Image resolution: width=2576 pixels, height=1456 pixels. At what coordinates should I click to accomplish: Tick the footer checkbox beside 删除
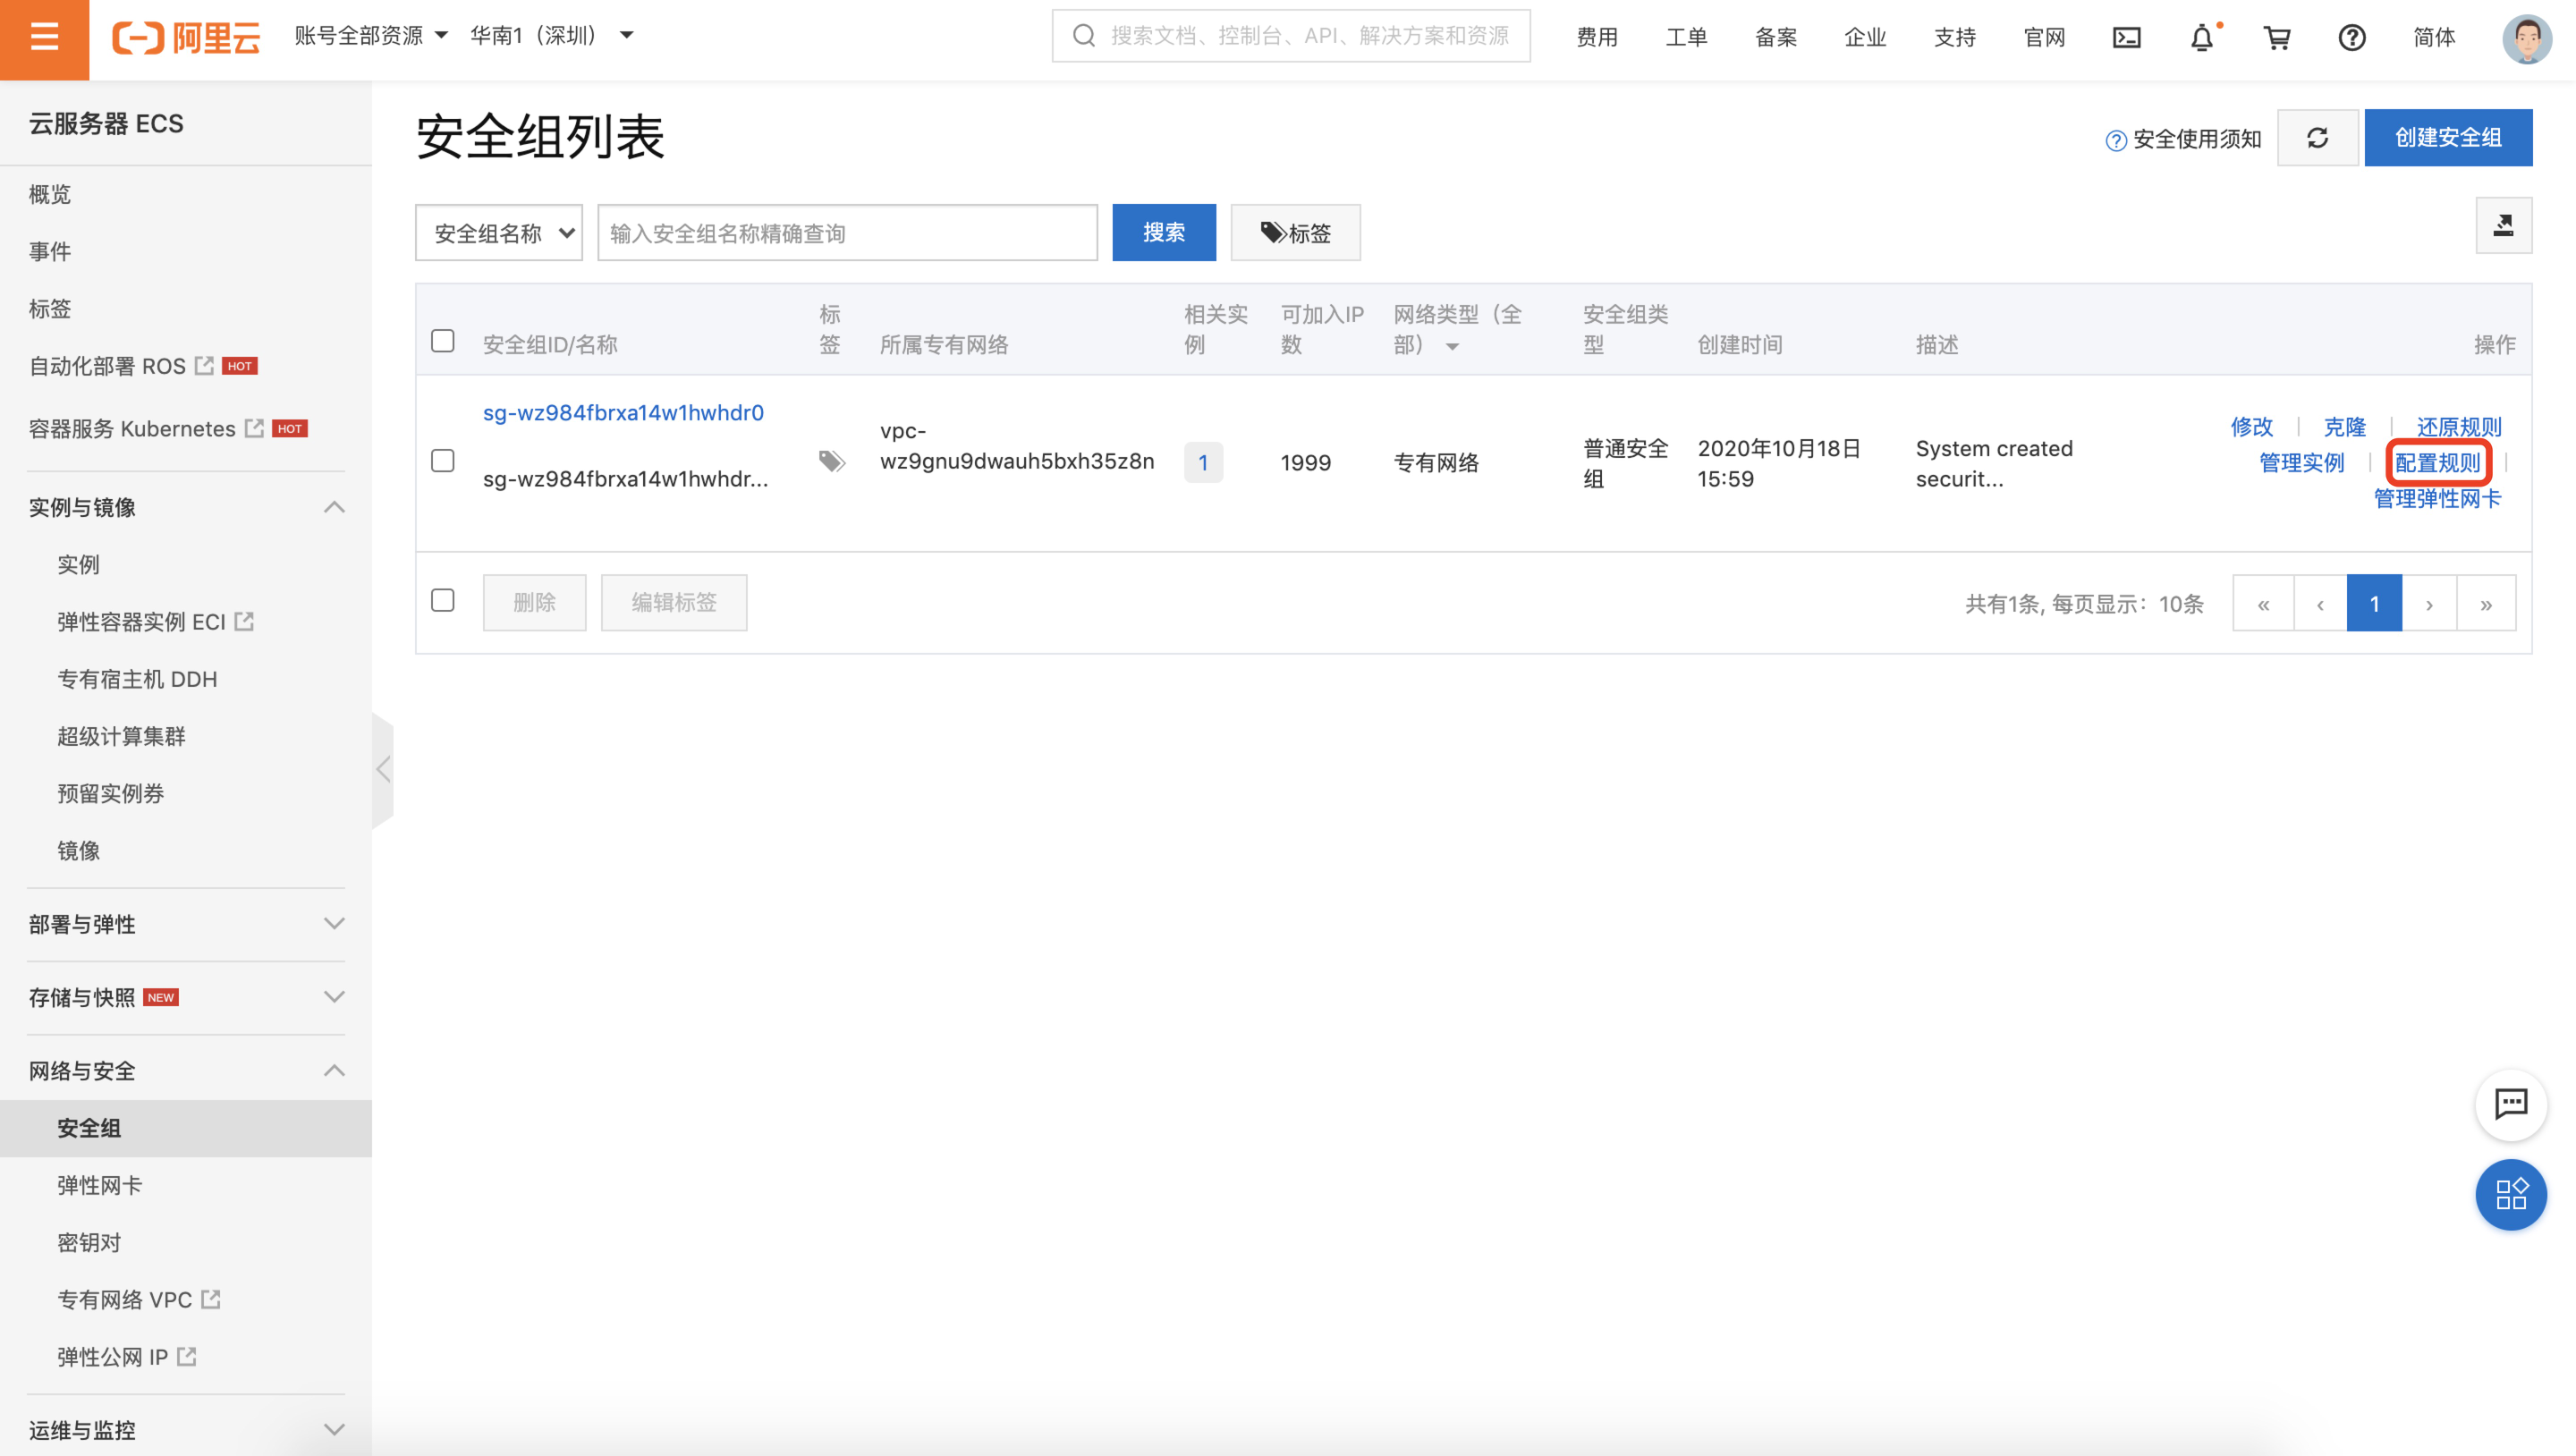point(442,600)
